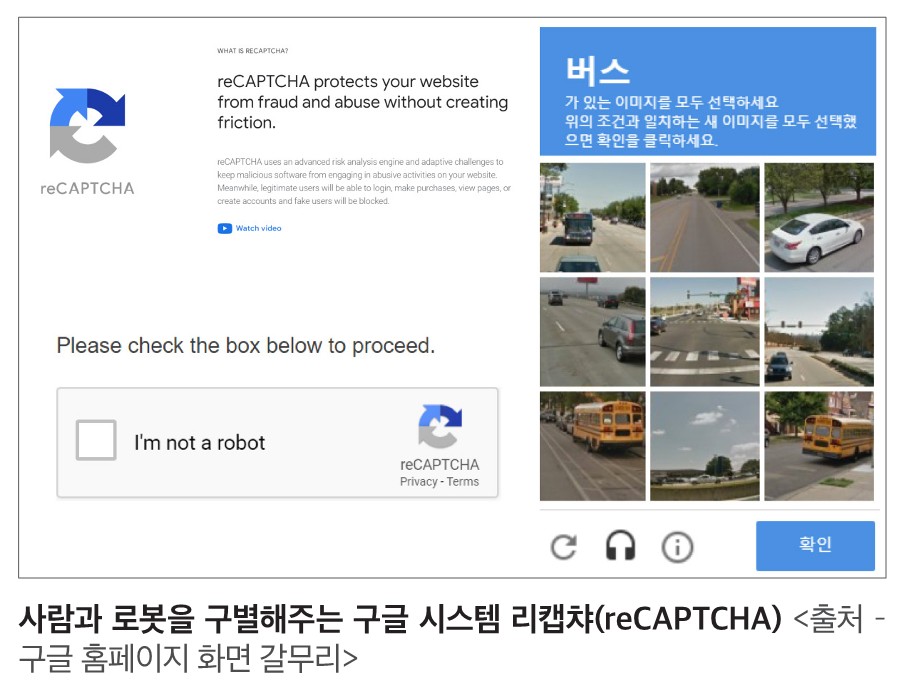Open the info help icon
Image resolution: width=907 pixels, height=700 pixels.
pos(677,547)
